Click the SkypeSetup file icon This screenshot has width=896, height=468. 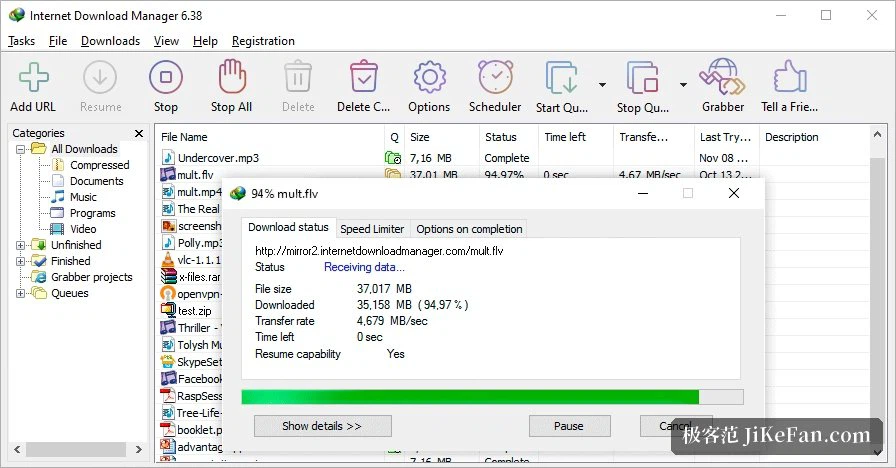(167, 362)
